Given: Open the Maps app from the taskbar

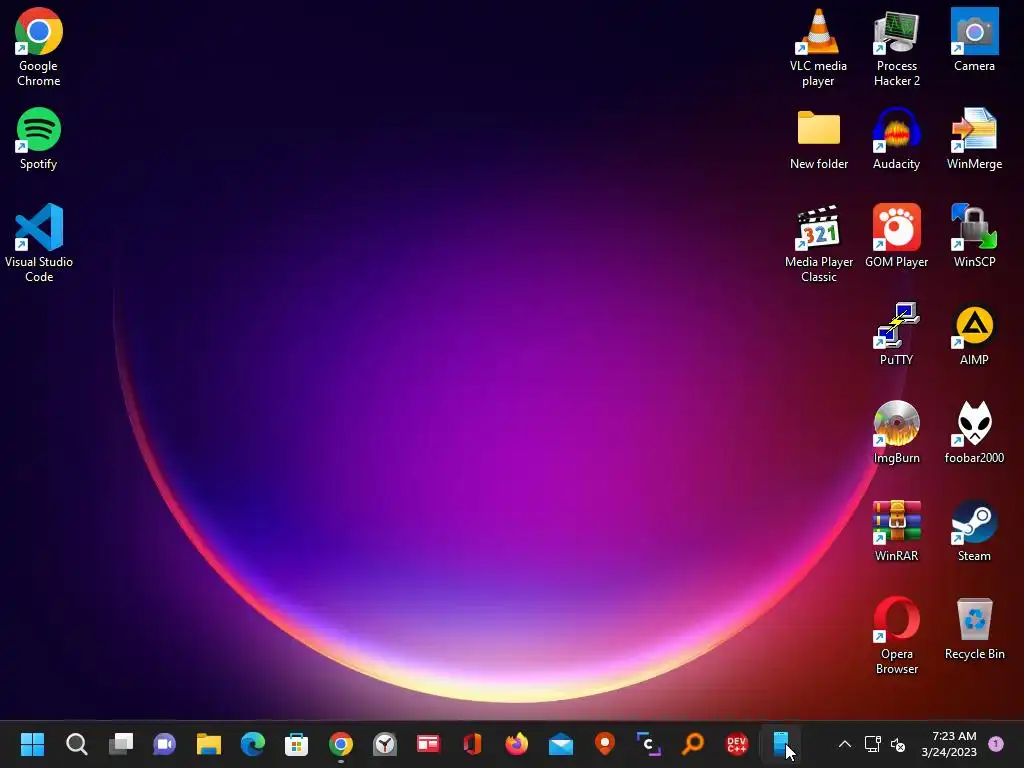Looking at the screenshot, I should click(x=605, y=744).
